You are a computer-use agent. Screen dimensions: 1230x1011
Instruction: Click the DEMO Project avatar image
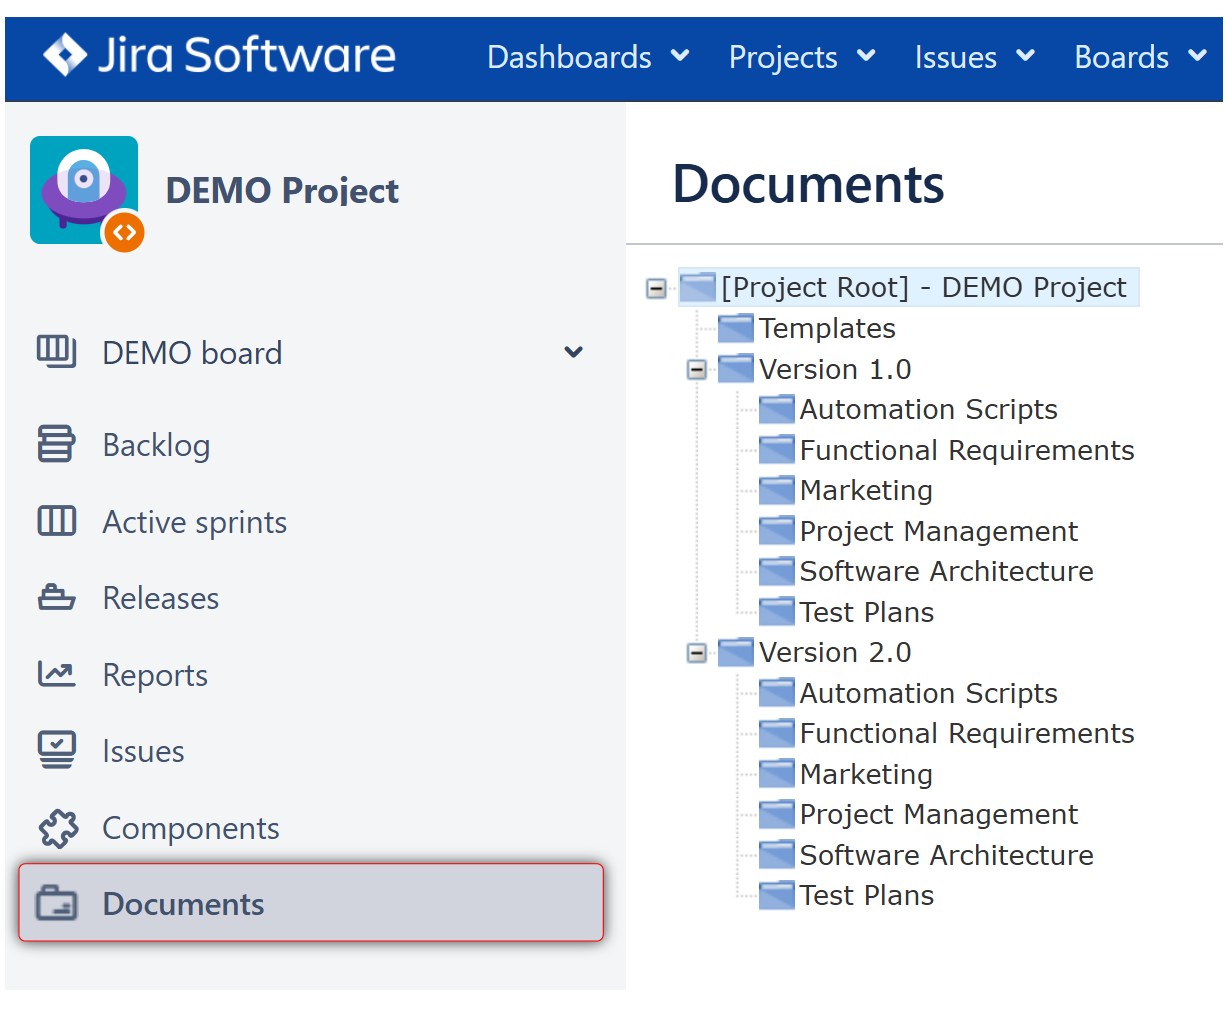pos(84,190)
